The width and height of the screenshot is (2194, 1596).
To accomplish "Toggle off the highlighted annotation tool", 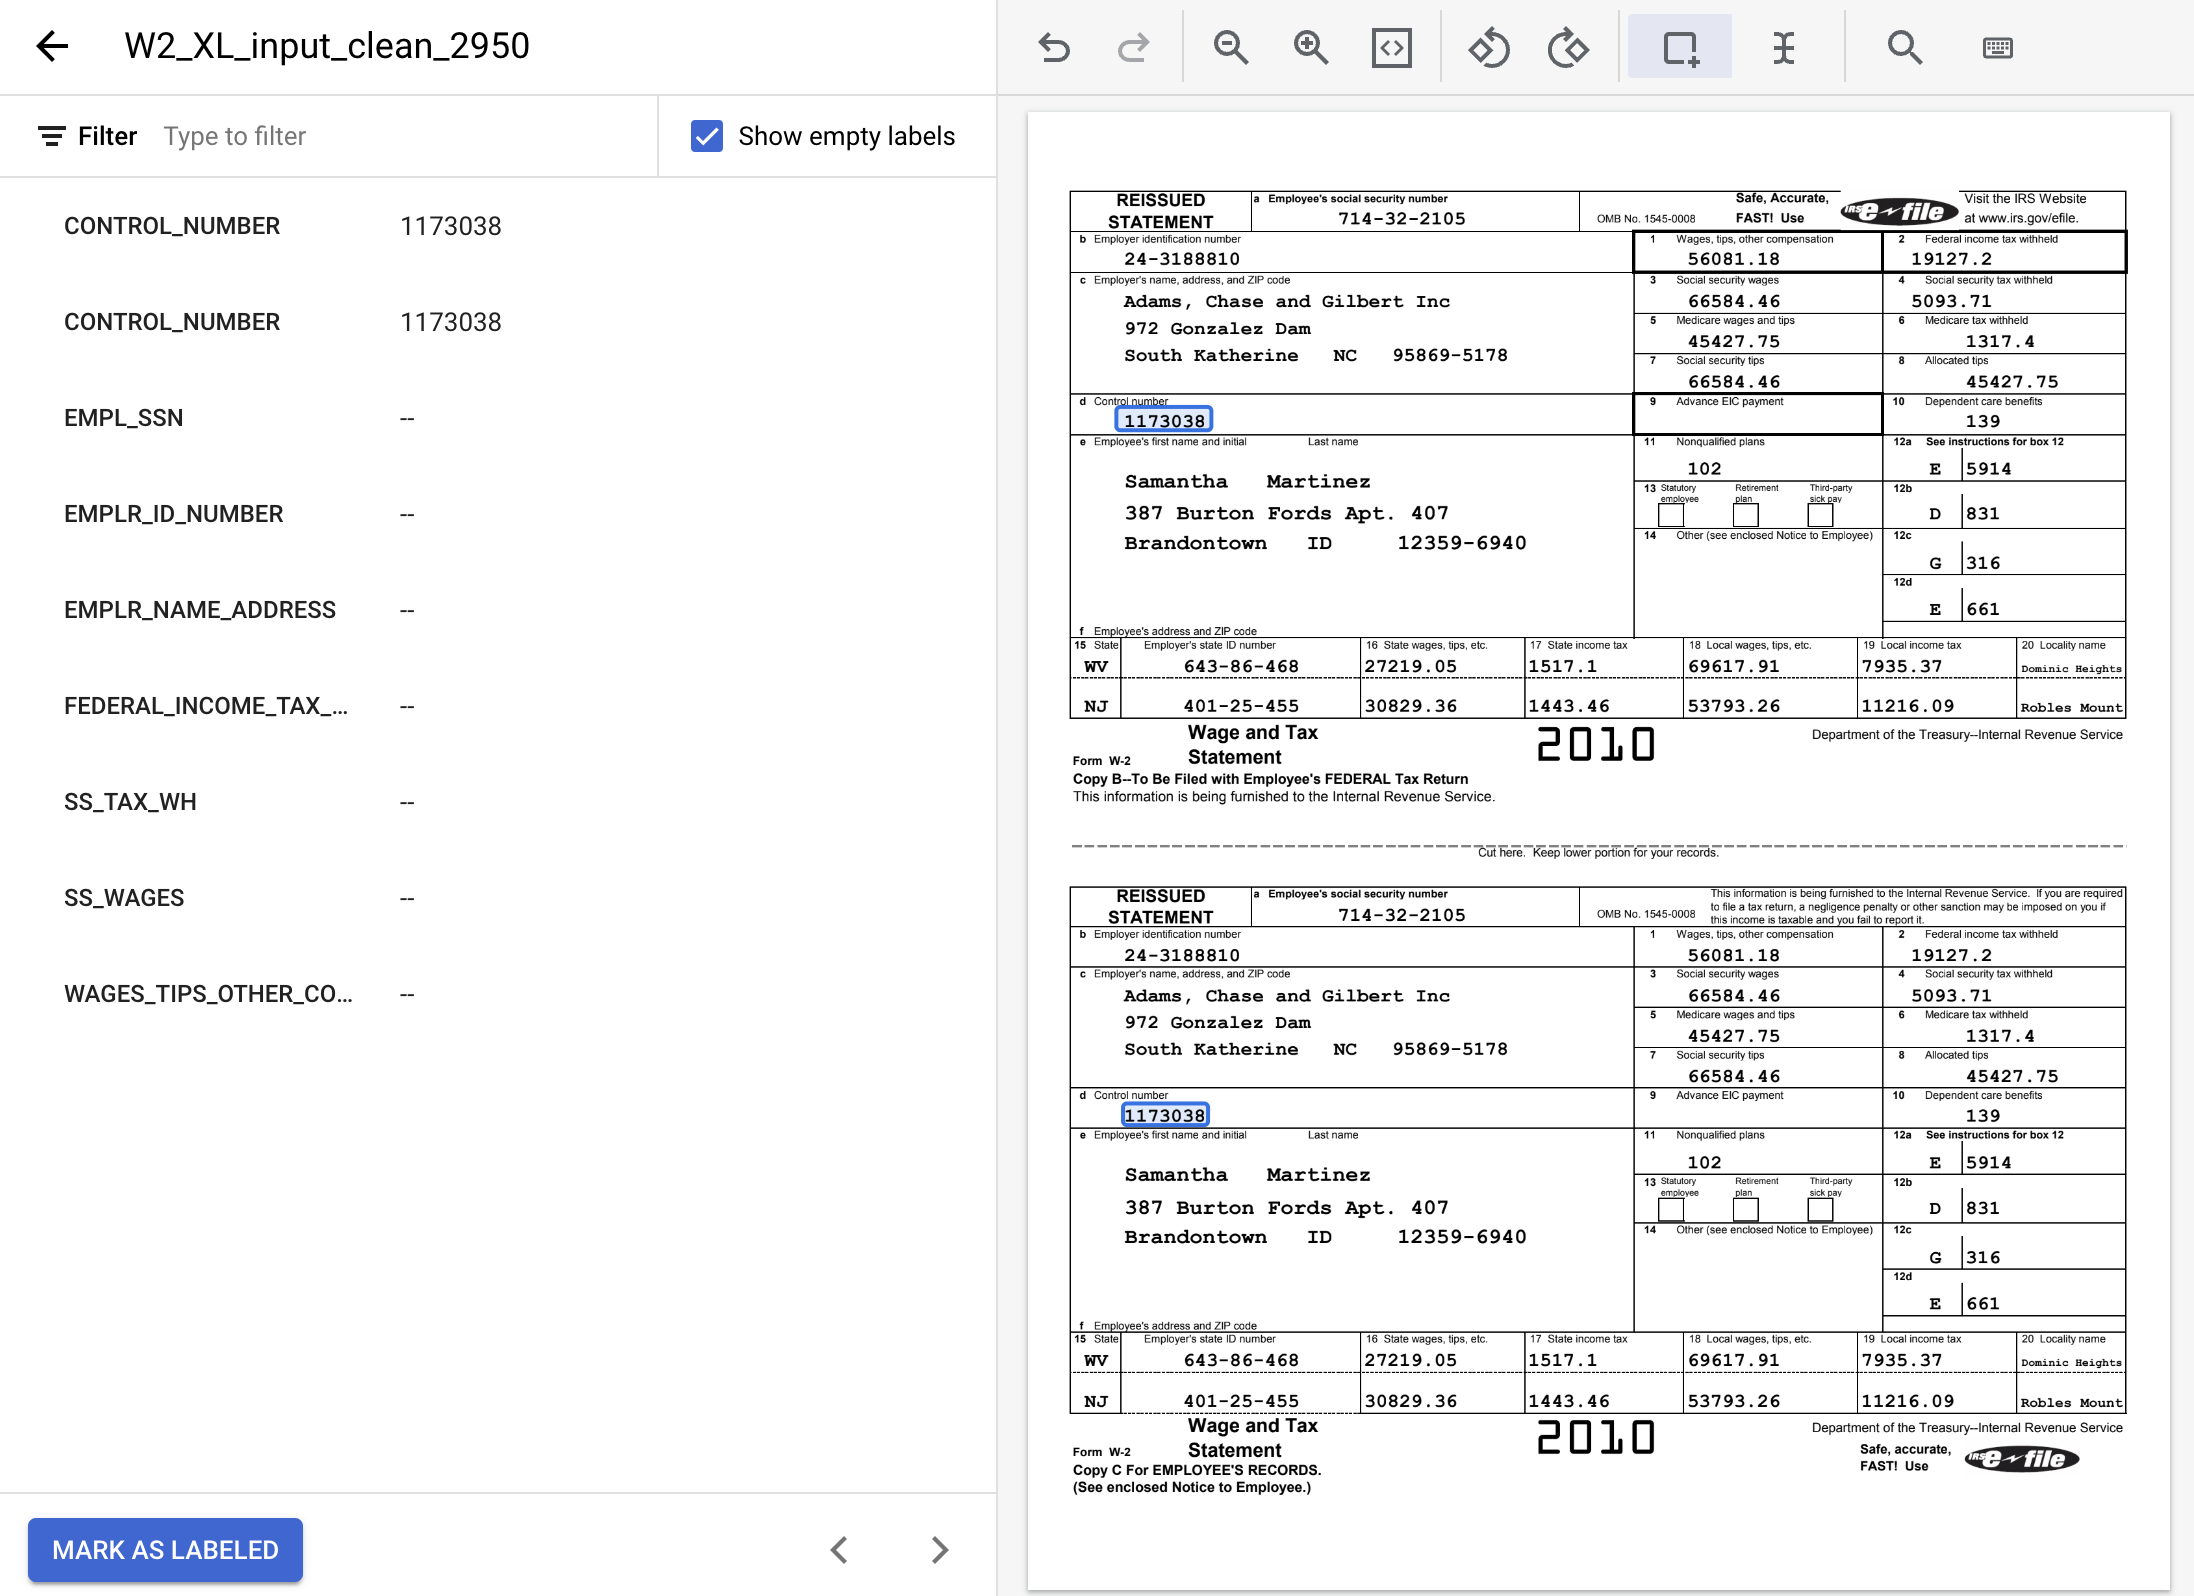I will [1680, 46].
